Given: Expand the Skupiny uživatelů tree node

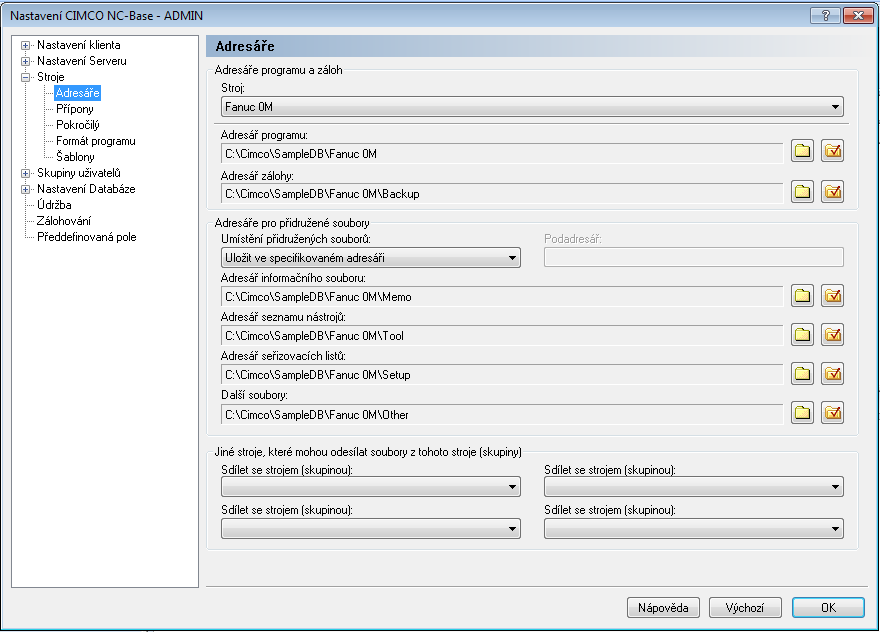Looking at the screenshot, I should pyautogui.click(x=25, y=173).
